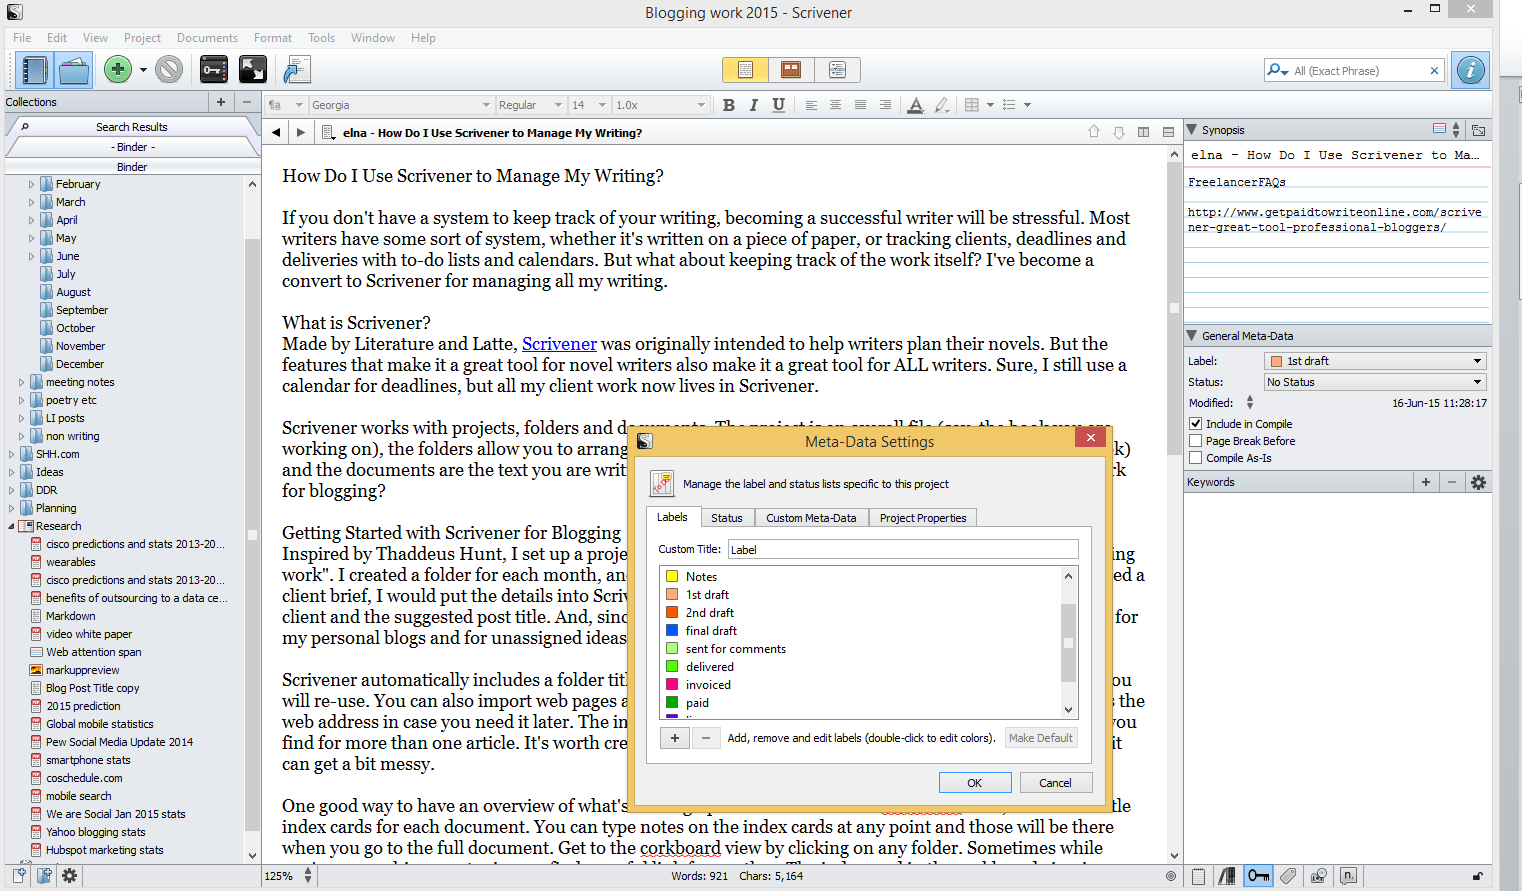Click the text color A icon
This screenshot has width=1522, height=891.
pyautogui.click(x=915, y=105)
